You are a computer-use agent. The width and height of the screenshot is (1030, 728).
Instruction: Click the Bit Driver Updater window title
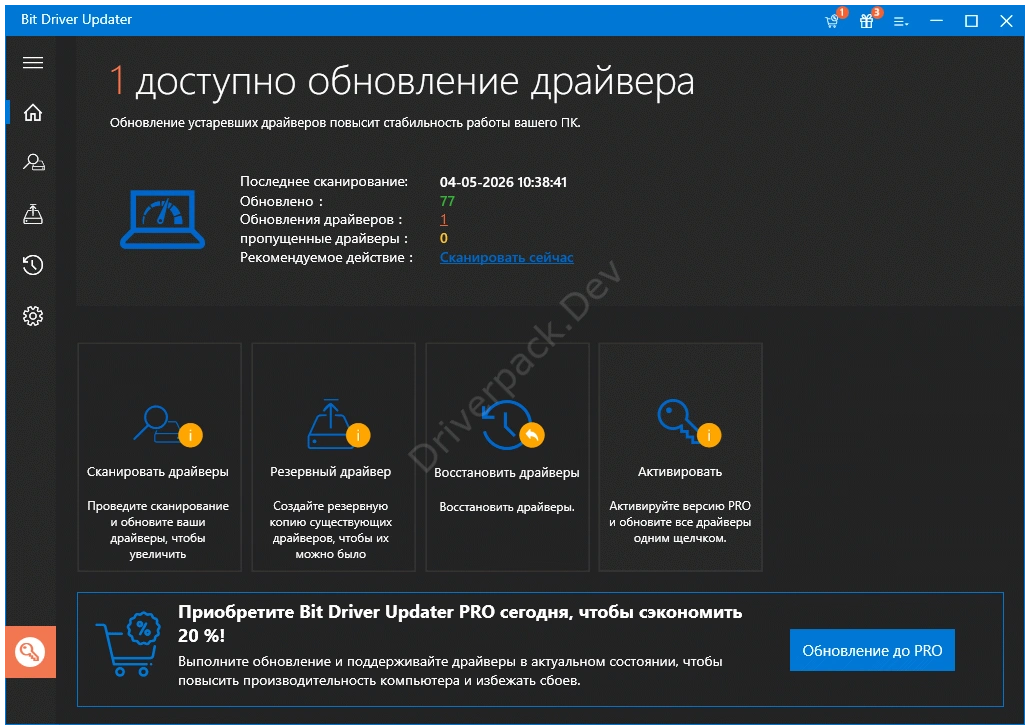76,19
